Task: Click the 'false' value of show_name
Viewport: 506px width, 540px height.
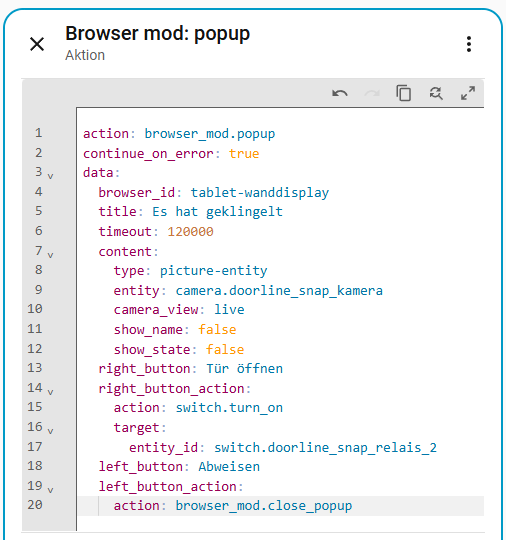Action: (217, 330)
